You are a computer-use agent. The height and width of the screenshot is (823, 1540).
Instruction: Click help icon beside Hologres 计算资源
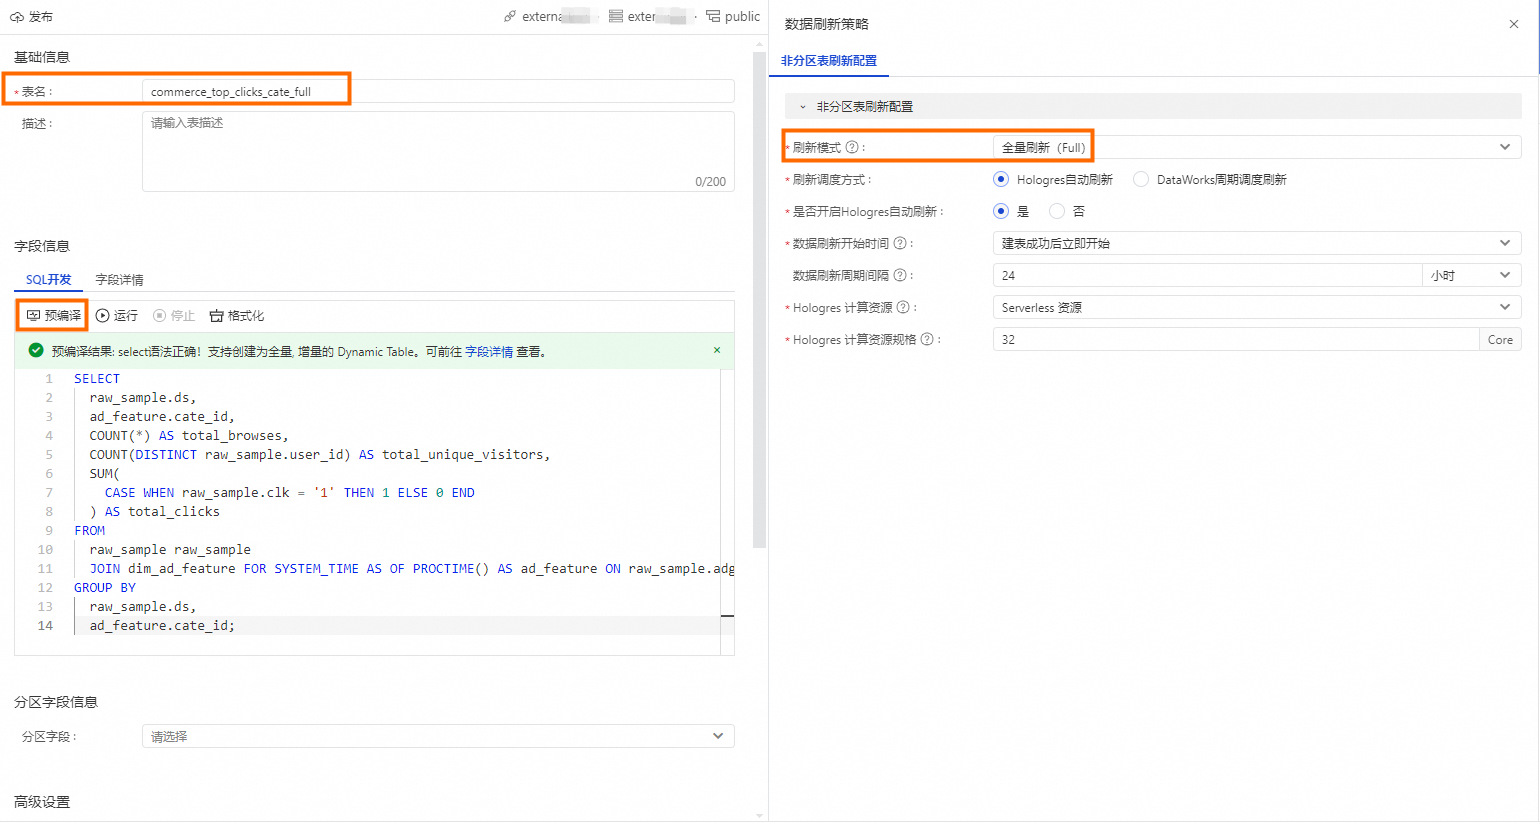click(904, 307)
